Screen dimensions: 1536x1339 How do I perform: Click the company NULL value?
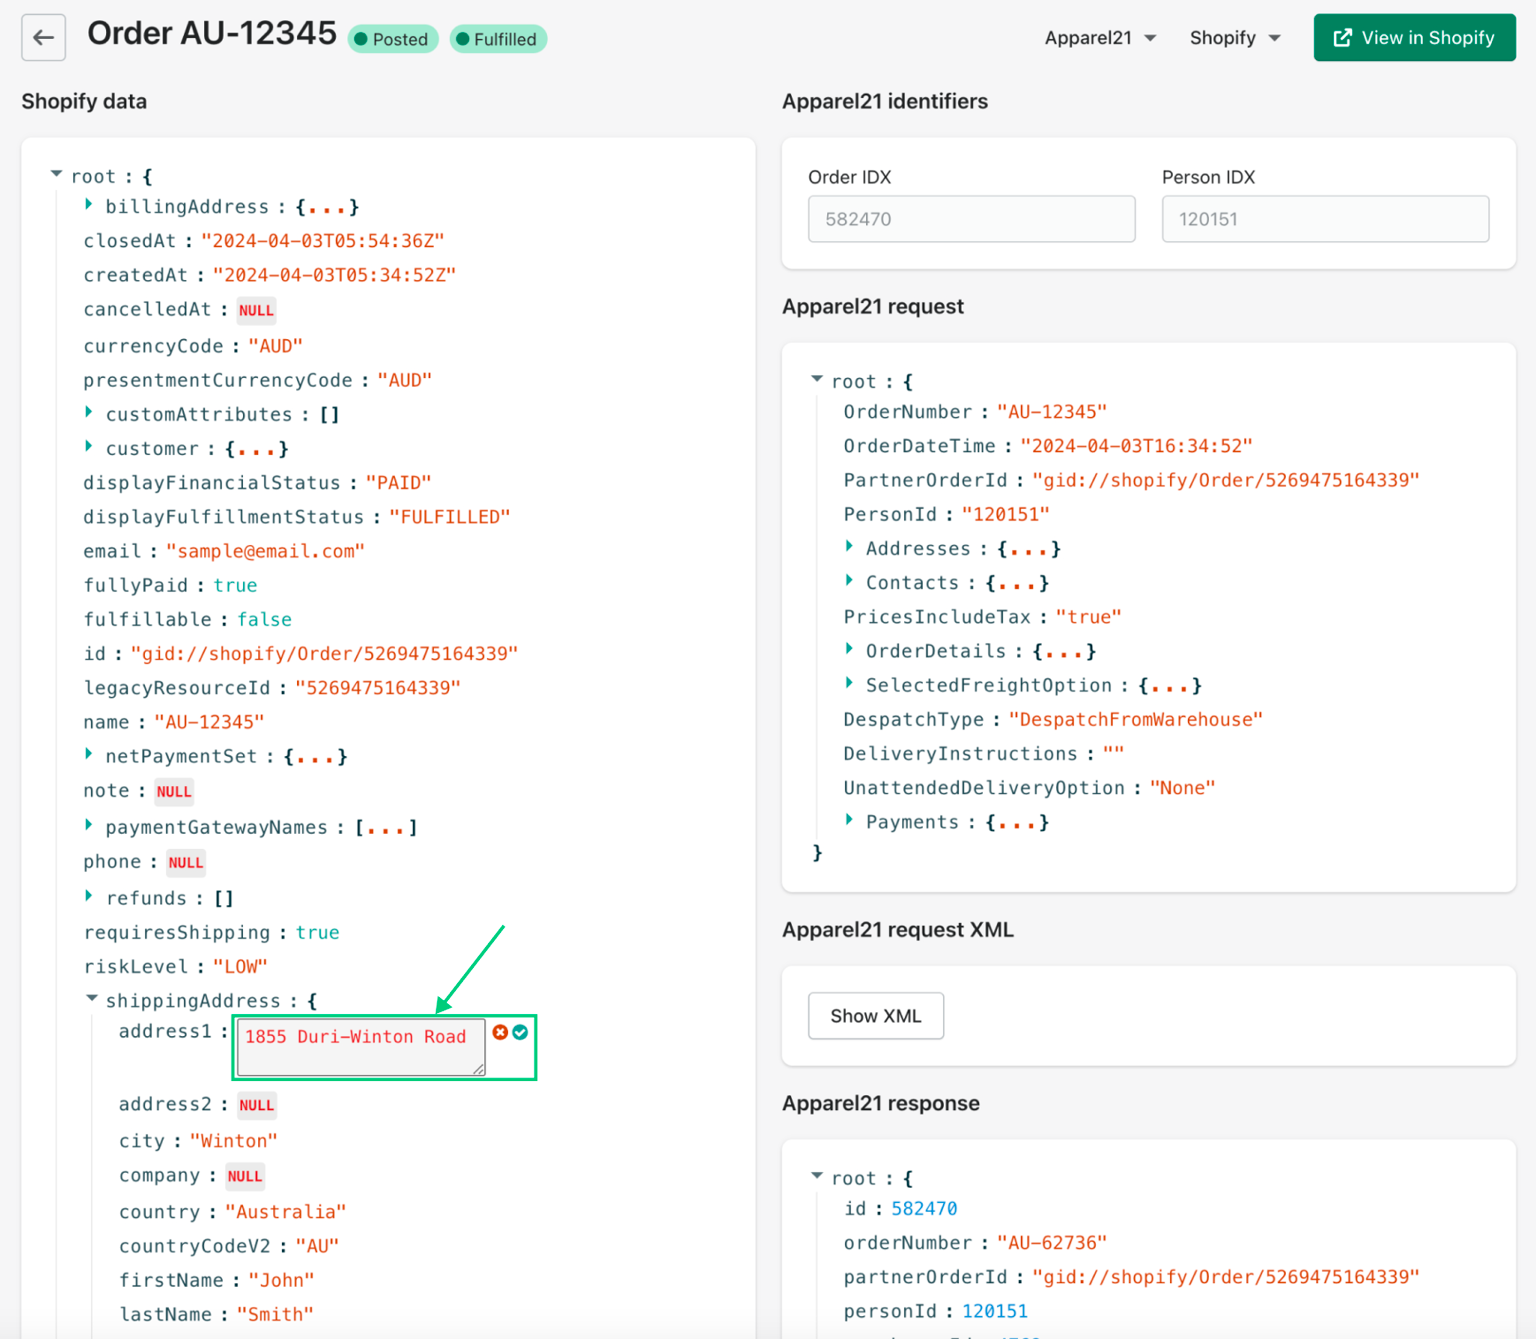(244, 1176)
